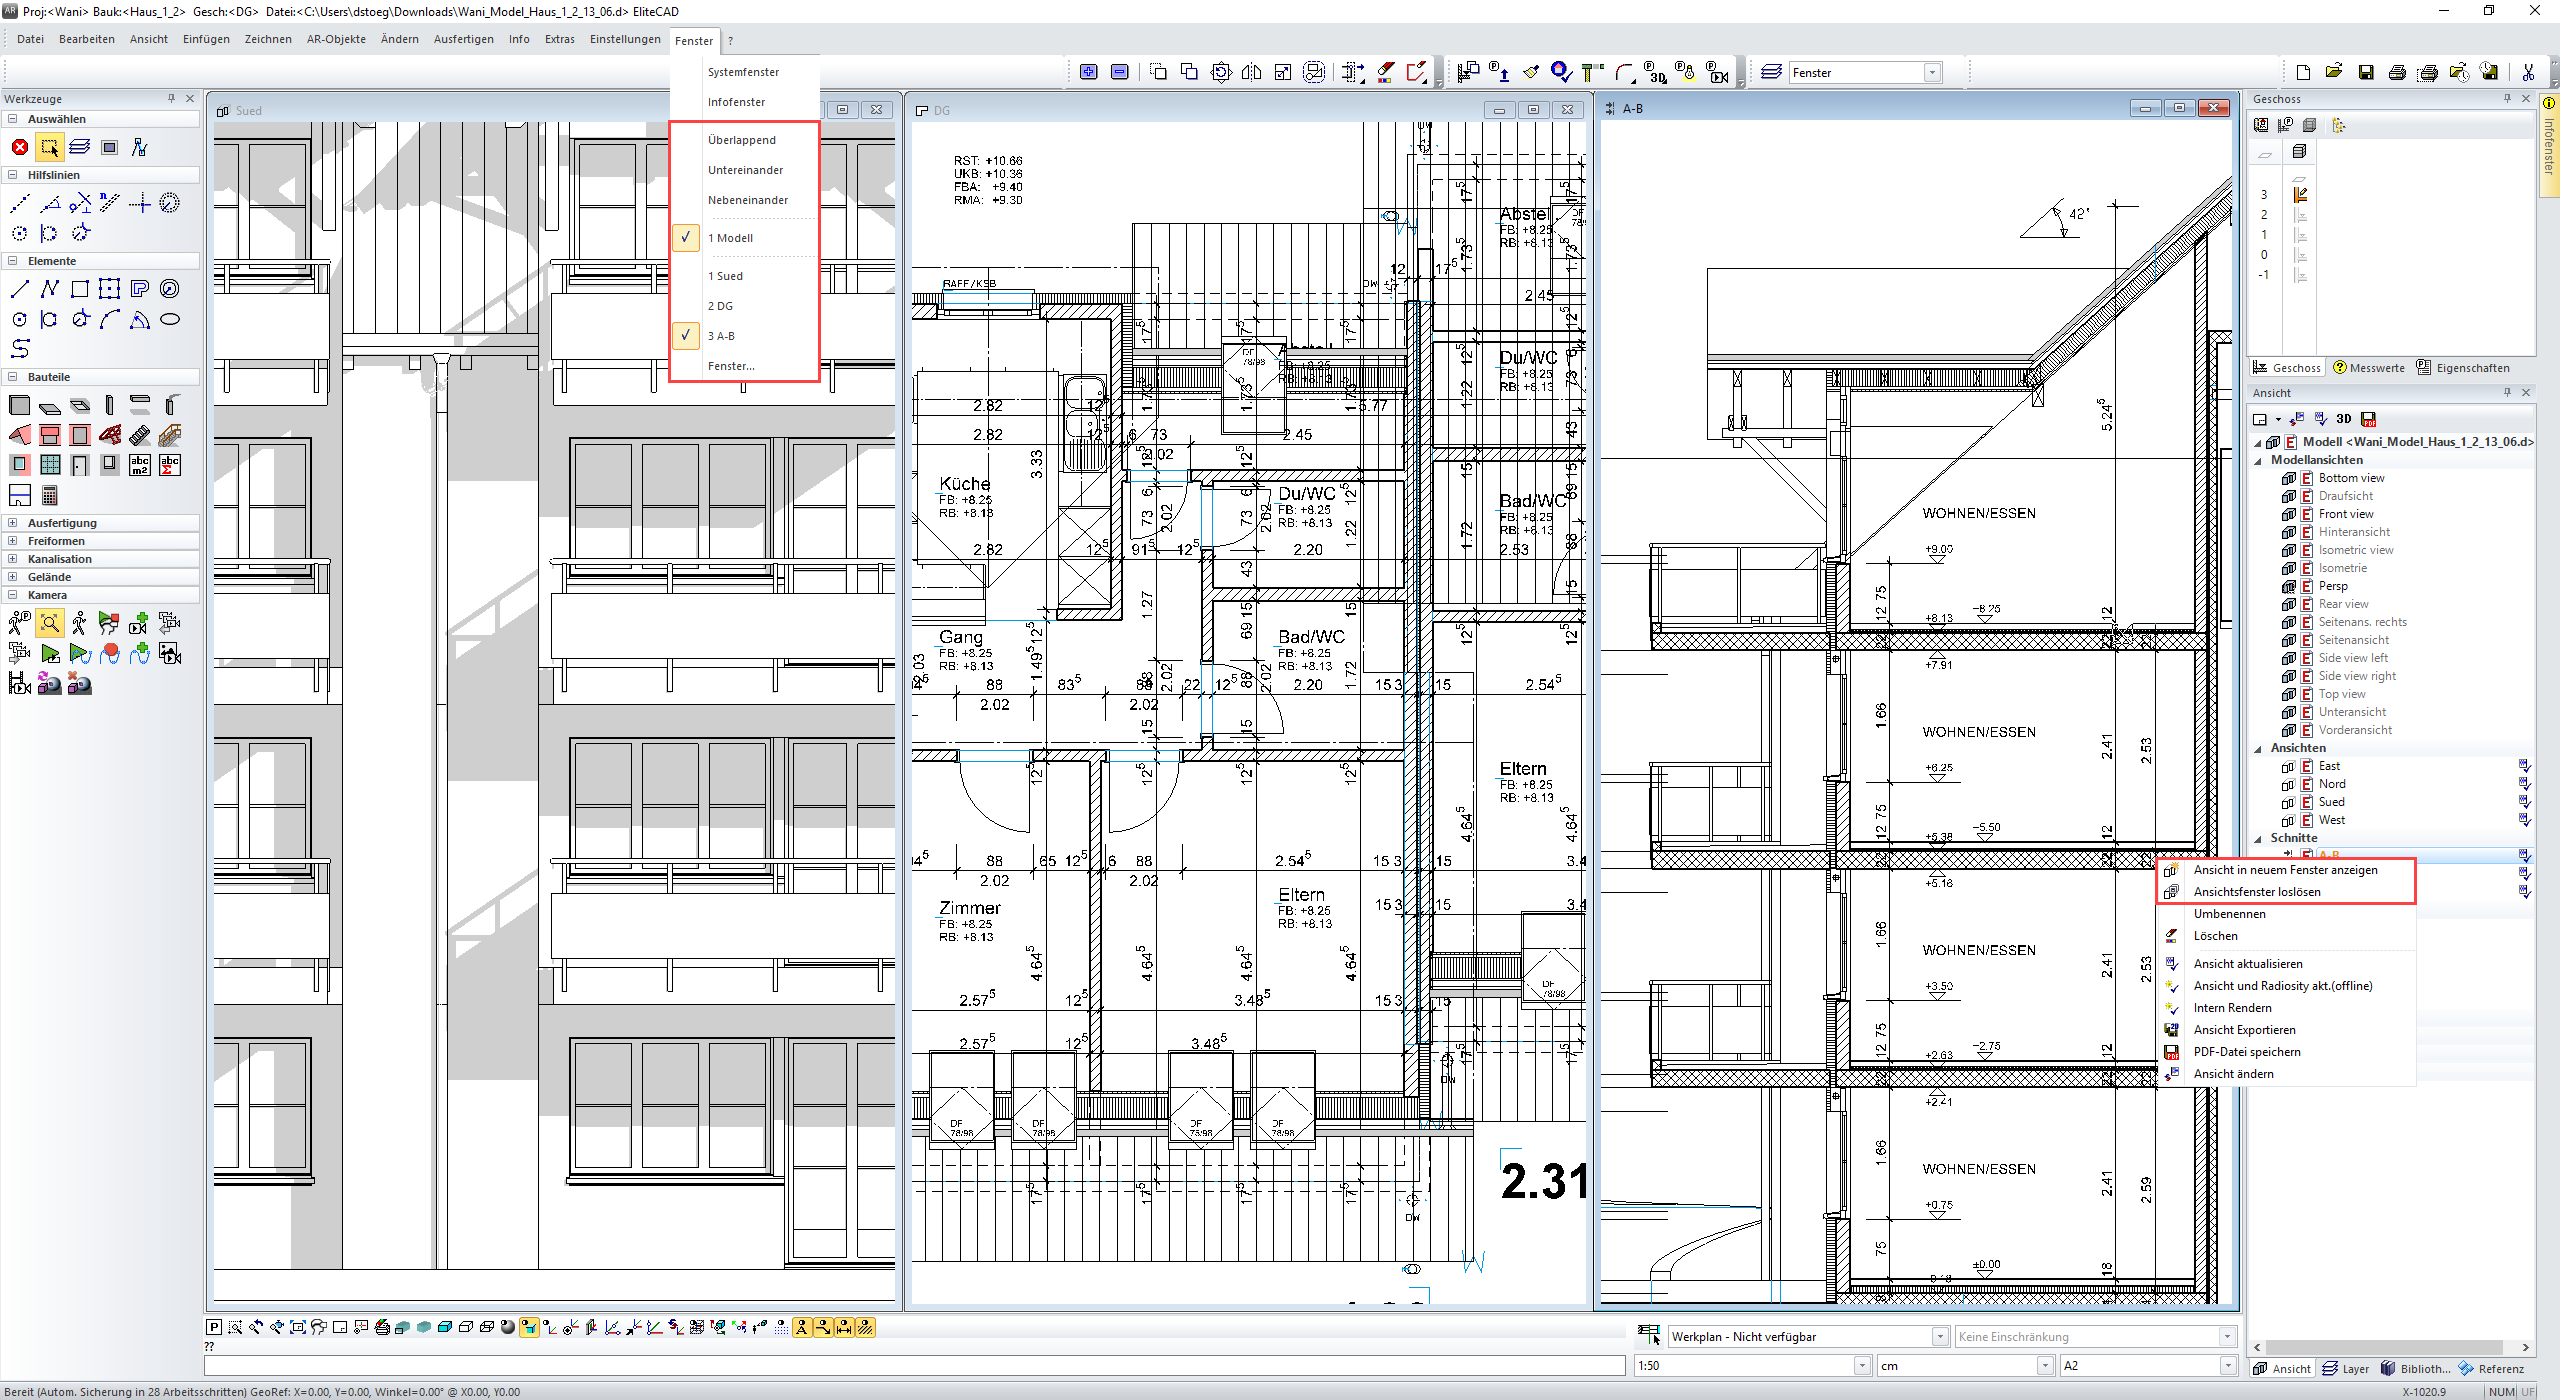Image resolution: width=2560 pixels, height=1400 pixels.
Task: Open the Fenster layer dropdown in toolbar
Action: (1933, 72)
